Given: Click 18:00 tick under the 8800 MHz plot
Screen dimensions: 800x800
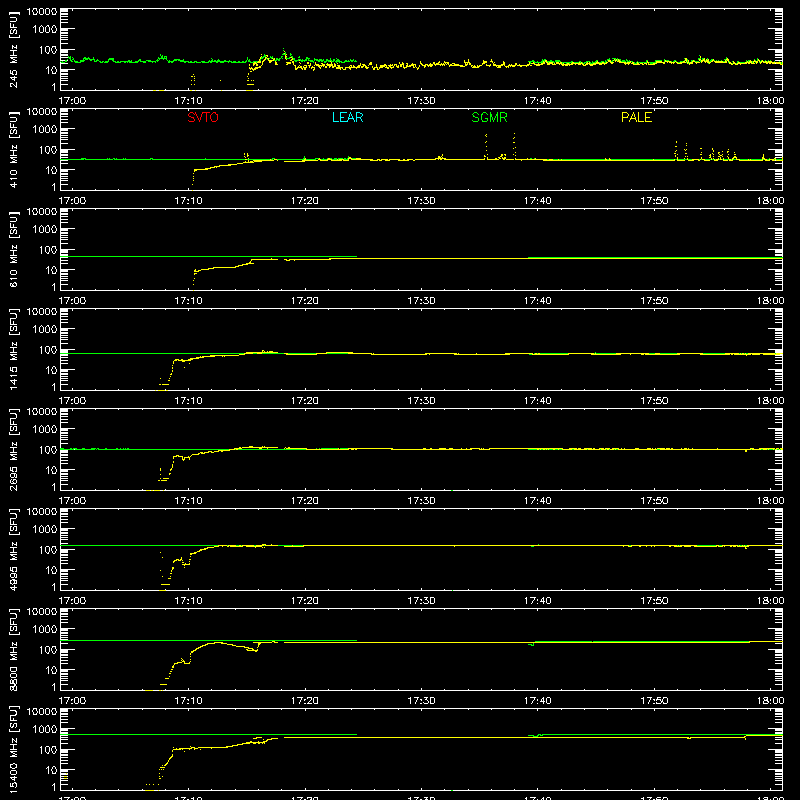Looking at the screenshot, I should (770, 701).
